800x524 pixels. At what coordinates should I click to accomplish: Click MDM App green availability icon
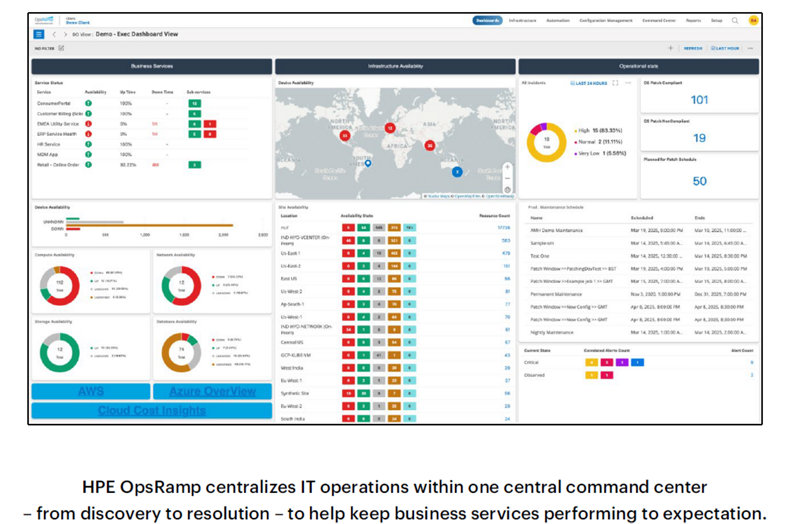click(x=88, y=154)
